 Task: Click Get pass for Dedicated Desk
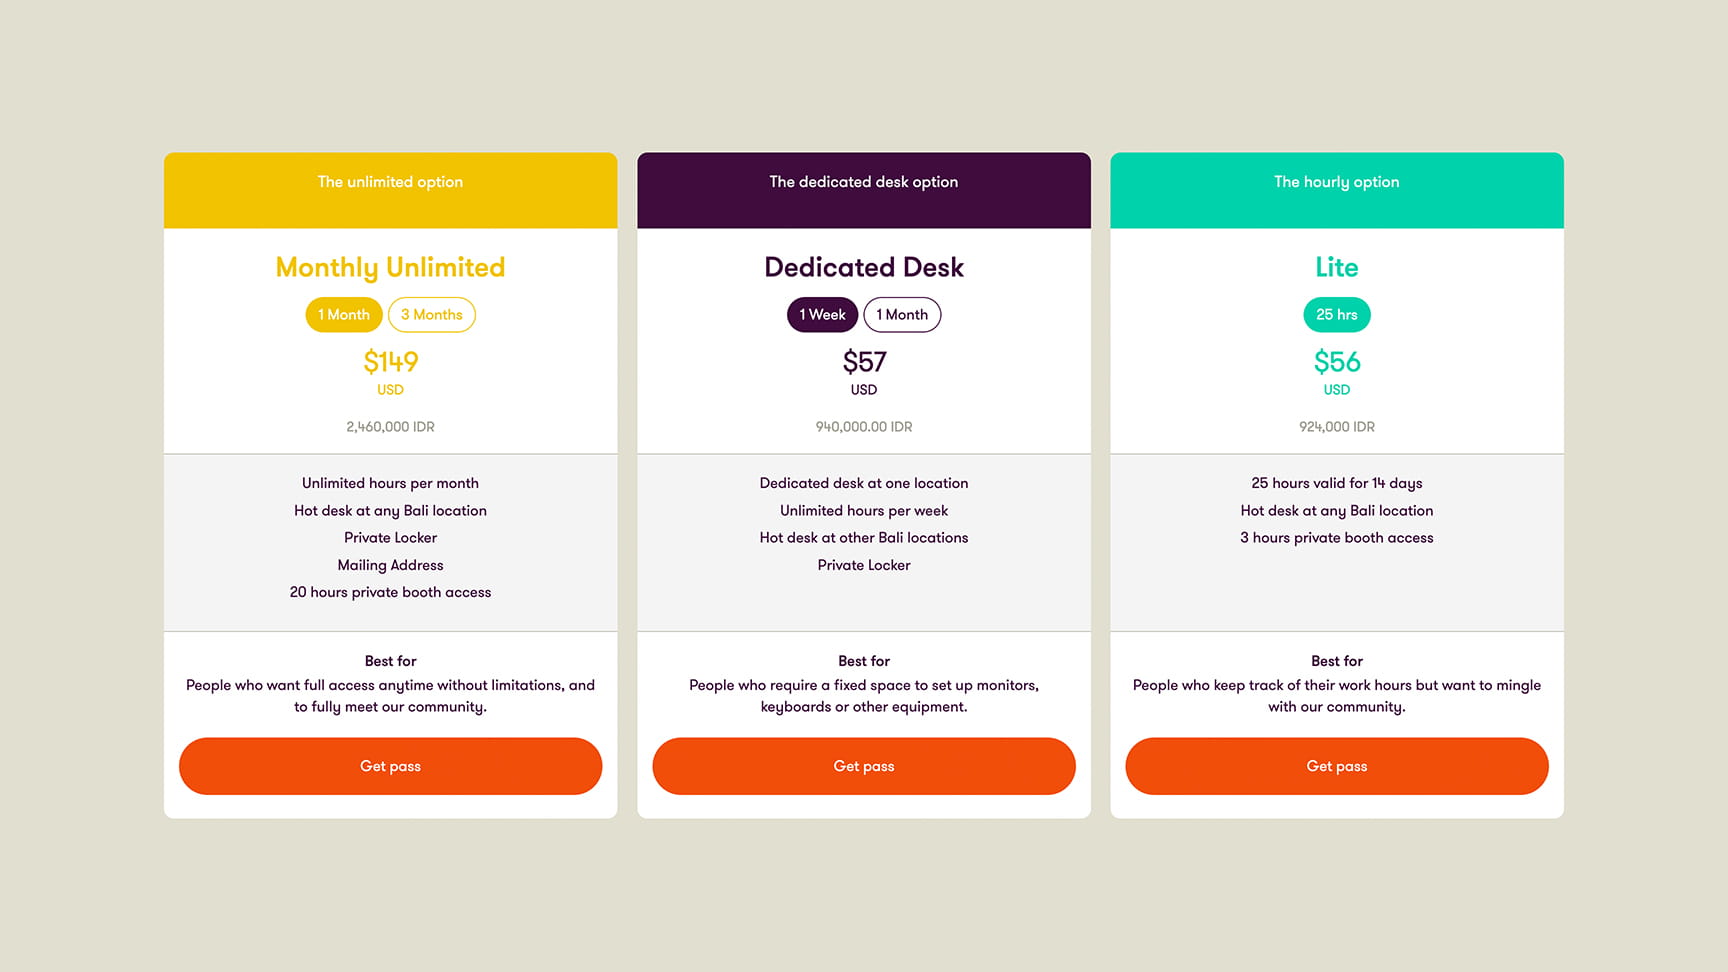pyautogui.click(x=864, y=766)
